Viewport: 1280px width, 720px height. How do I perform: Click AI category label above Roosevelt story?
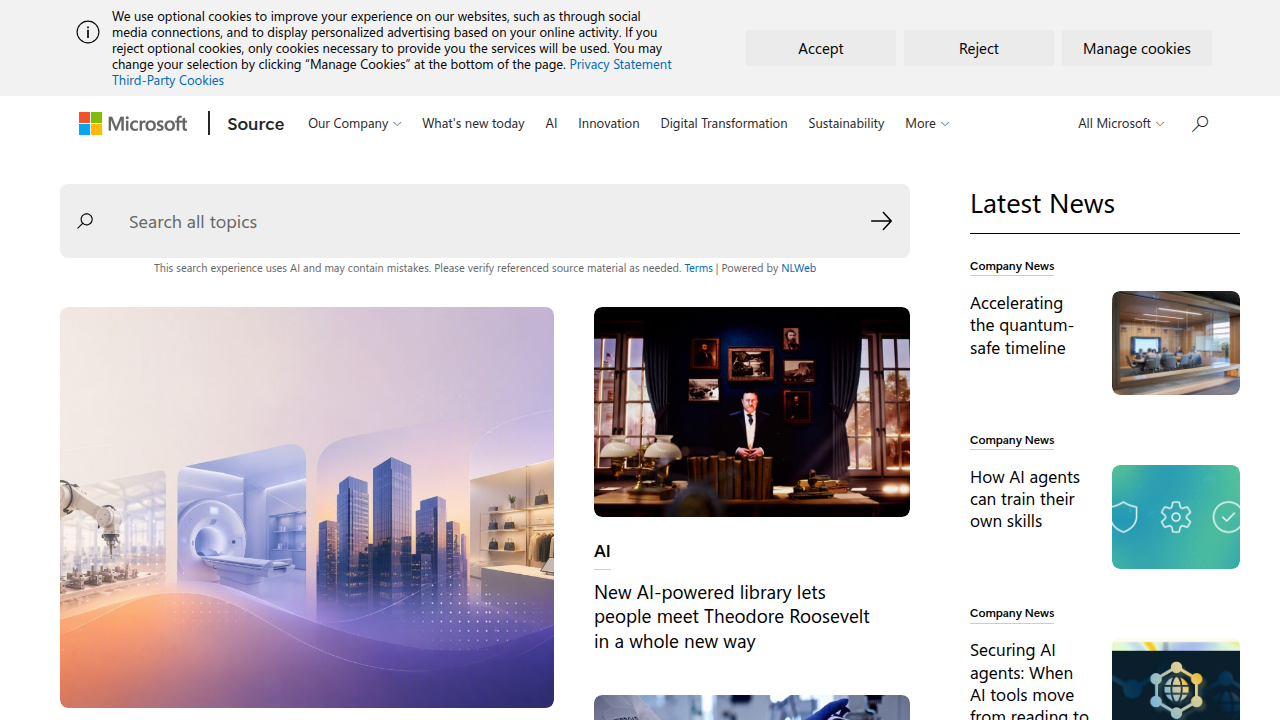[602, 551]
